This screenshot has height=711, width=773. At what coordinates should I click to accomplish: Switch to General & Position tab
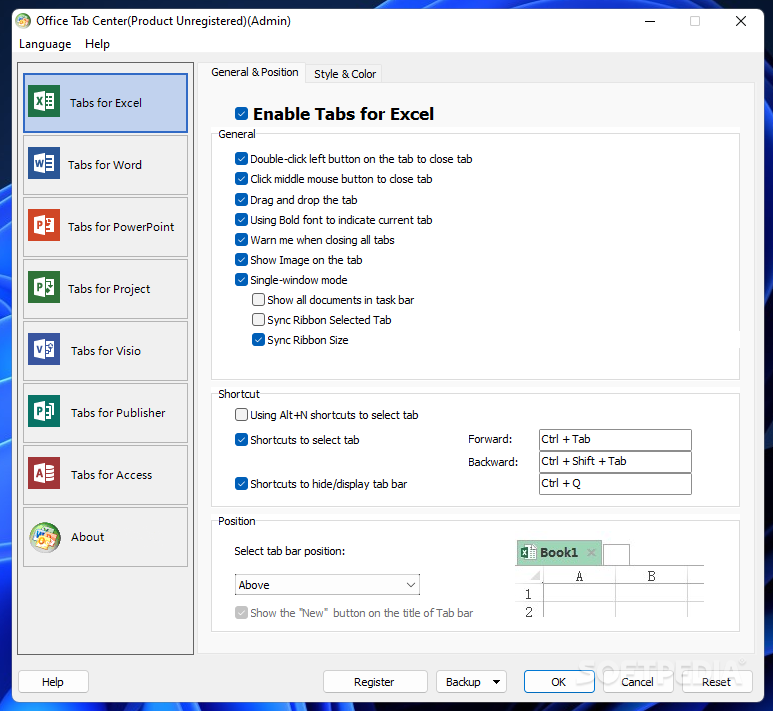(x=254, y=72)
